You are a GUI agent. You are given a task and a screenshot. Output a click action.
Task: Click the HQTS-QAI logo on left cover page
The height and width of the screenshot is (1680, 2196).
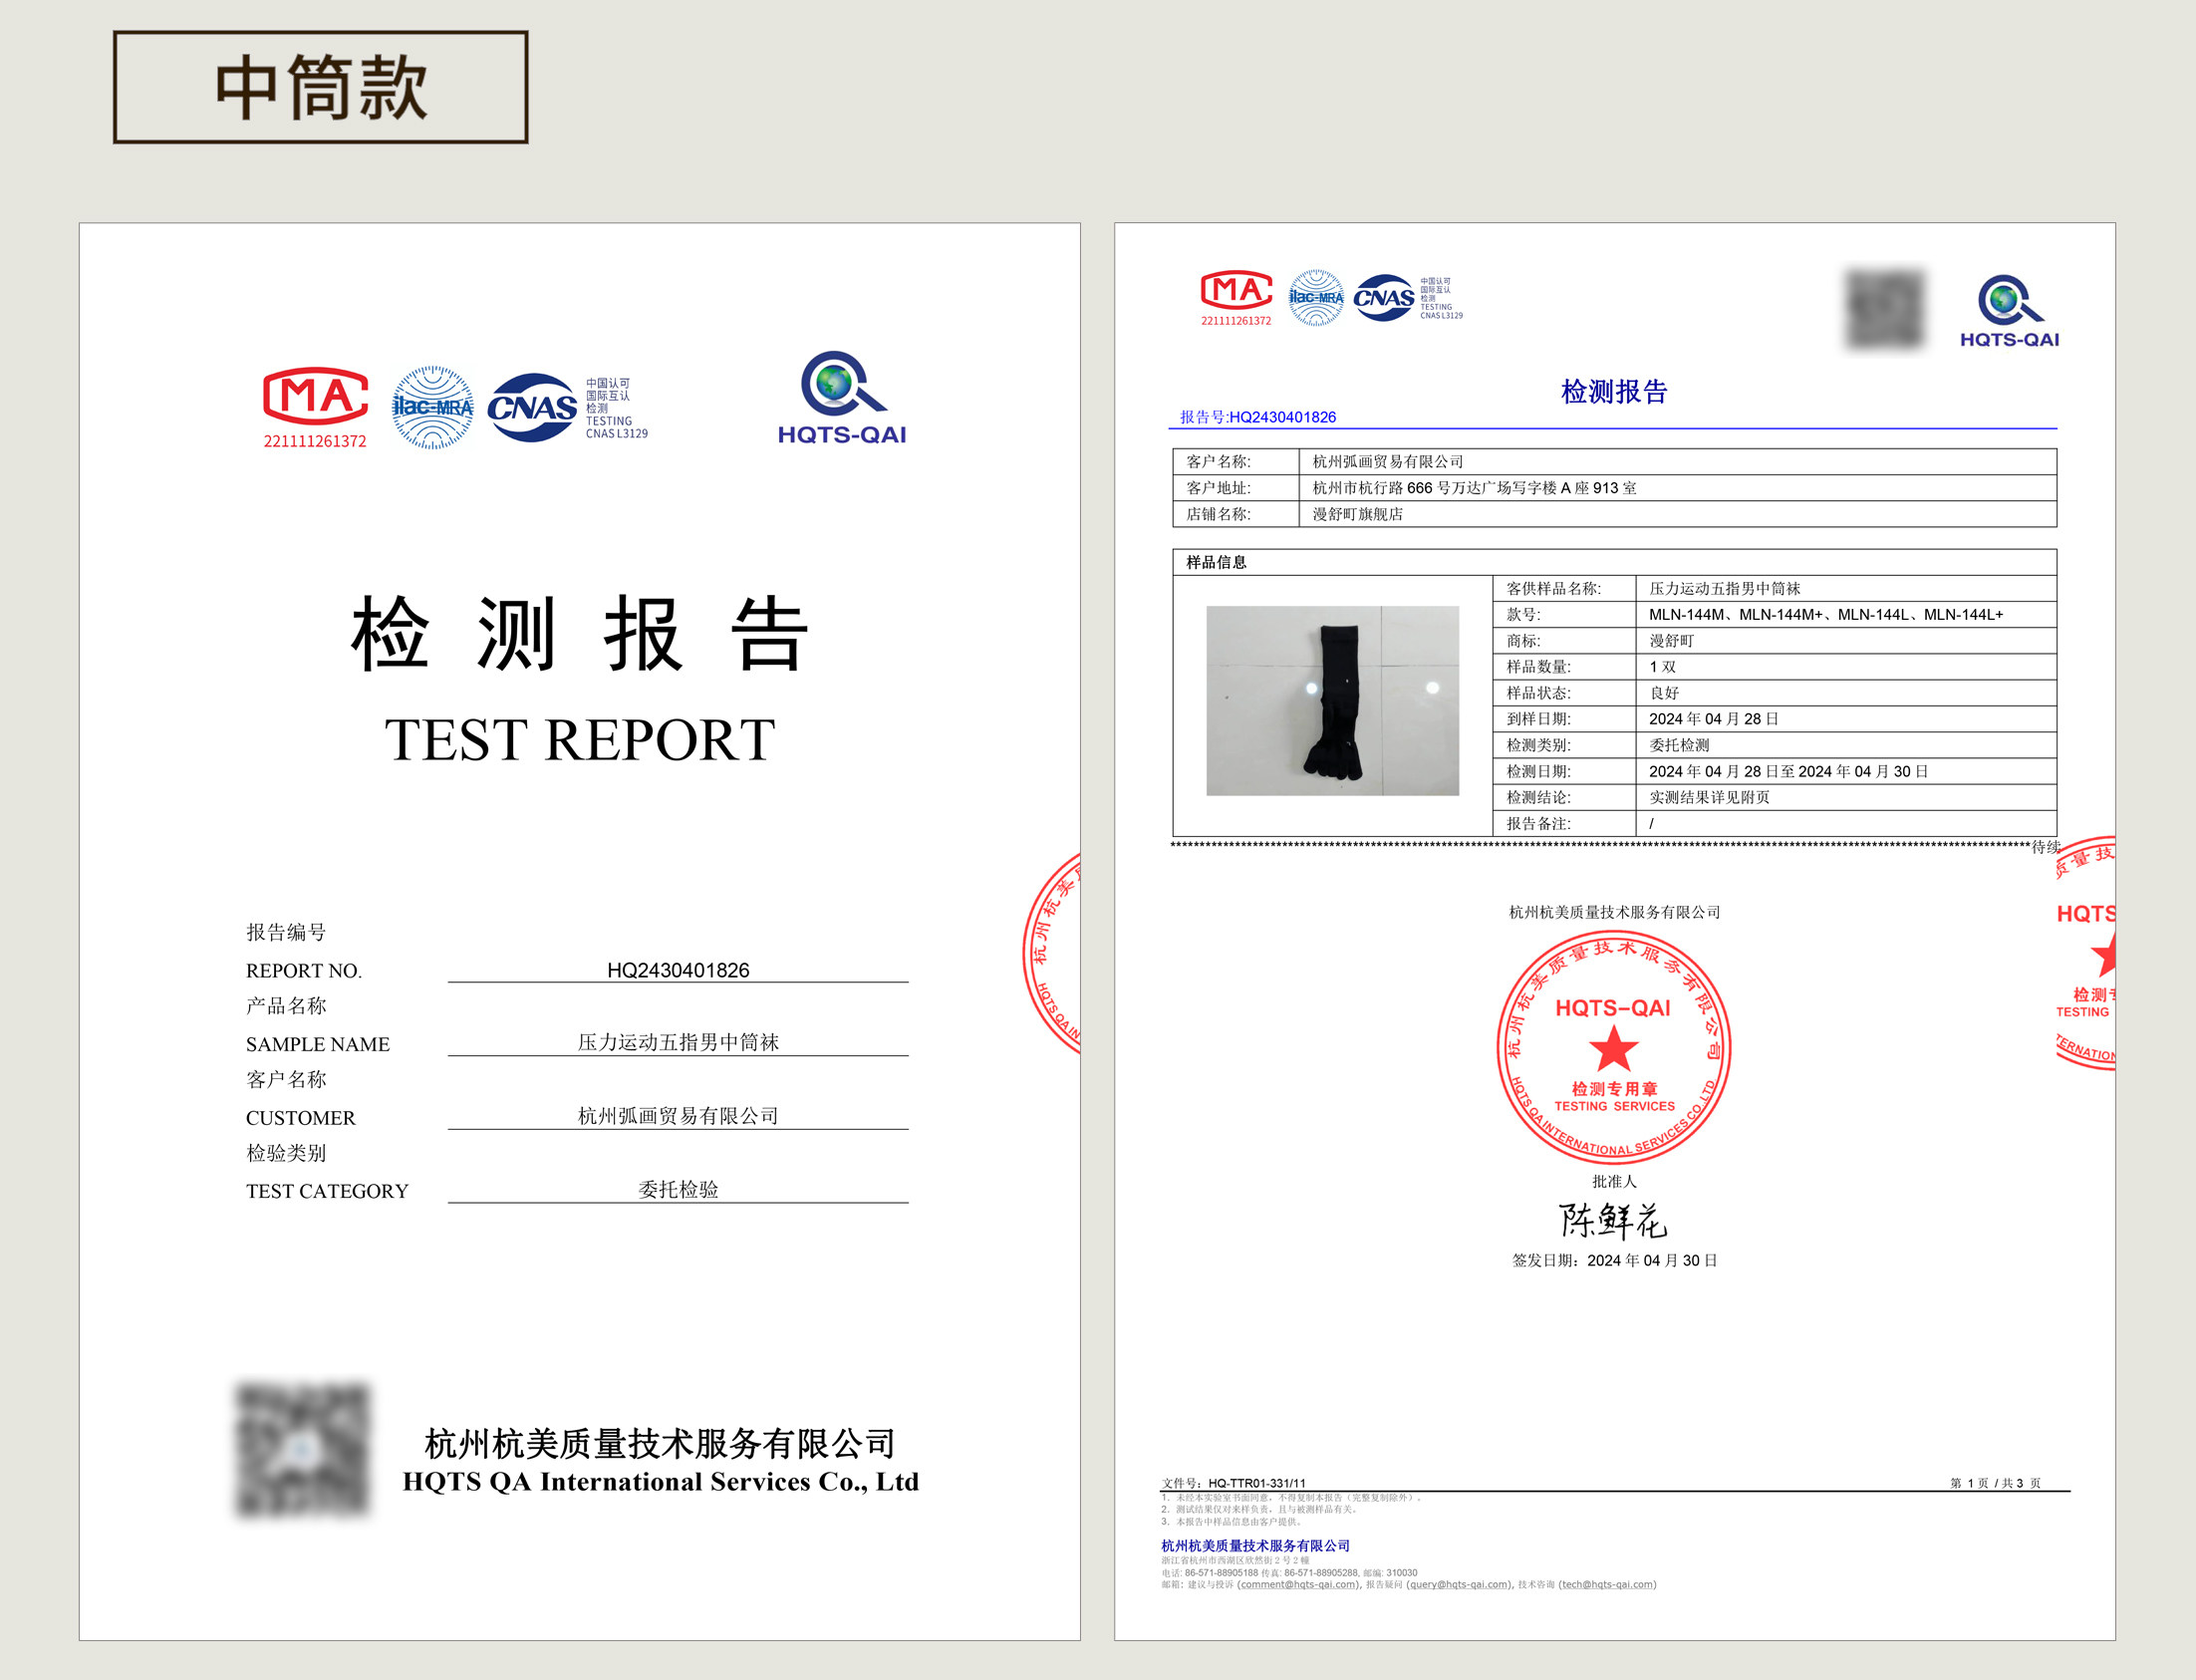[842, 398]
